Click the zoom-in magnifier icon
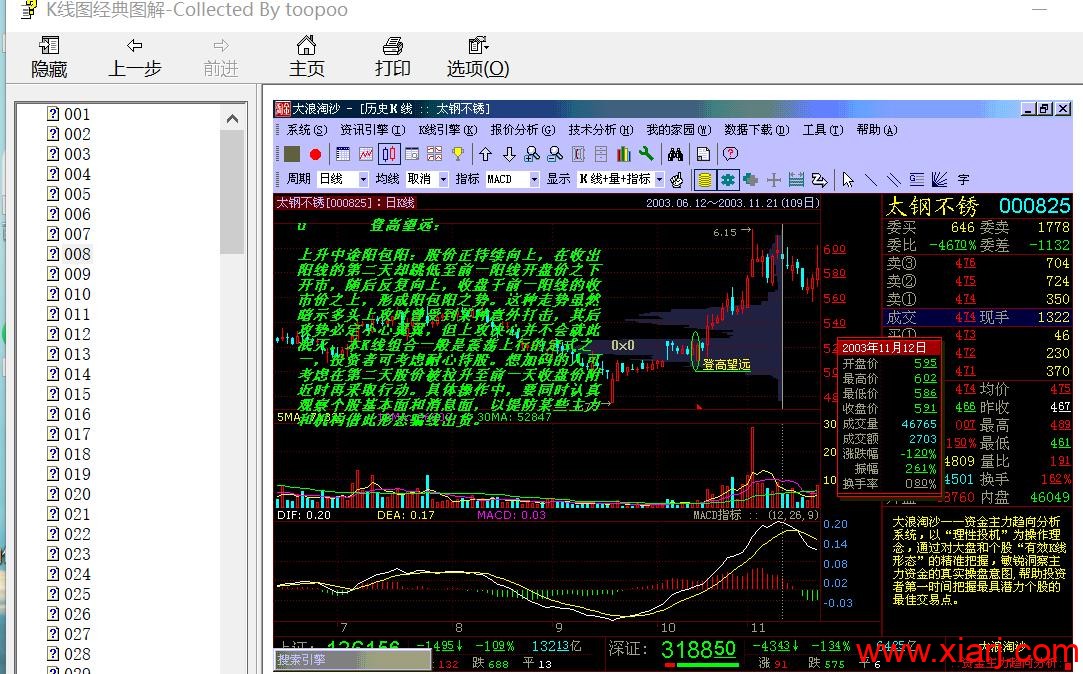 [532, 154]
